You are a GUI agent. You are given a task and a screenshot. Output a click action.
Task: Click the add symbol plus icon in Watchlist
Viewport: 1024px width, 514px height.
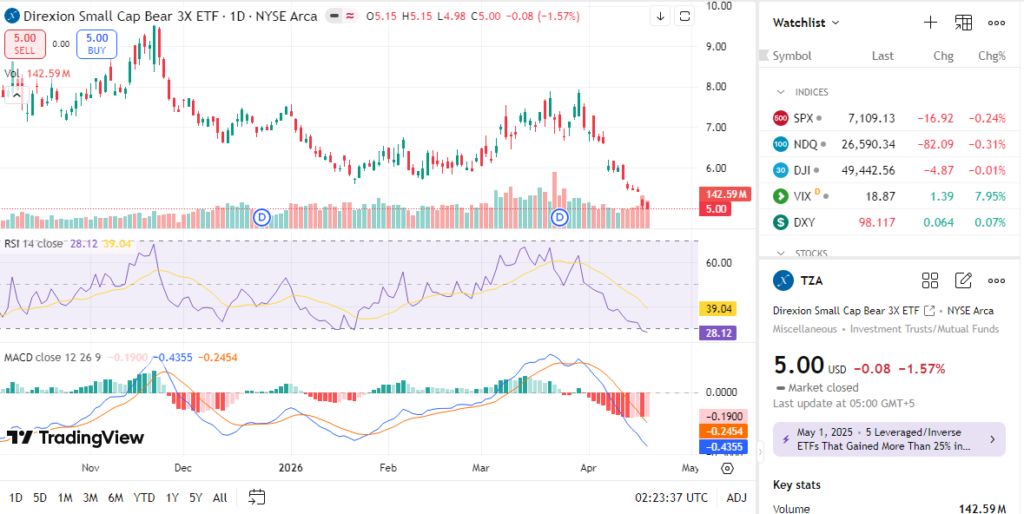pos(930,22)
